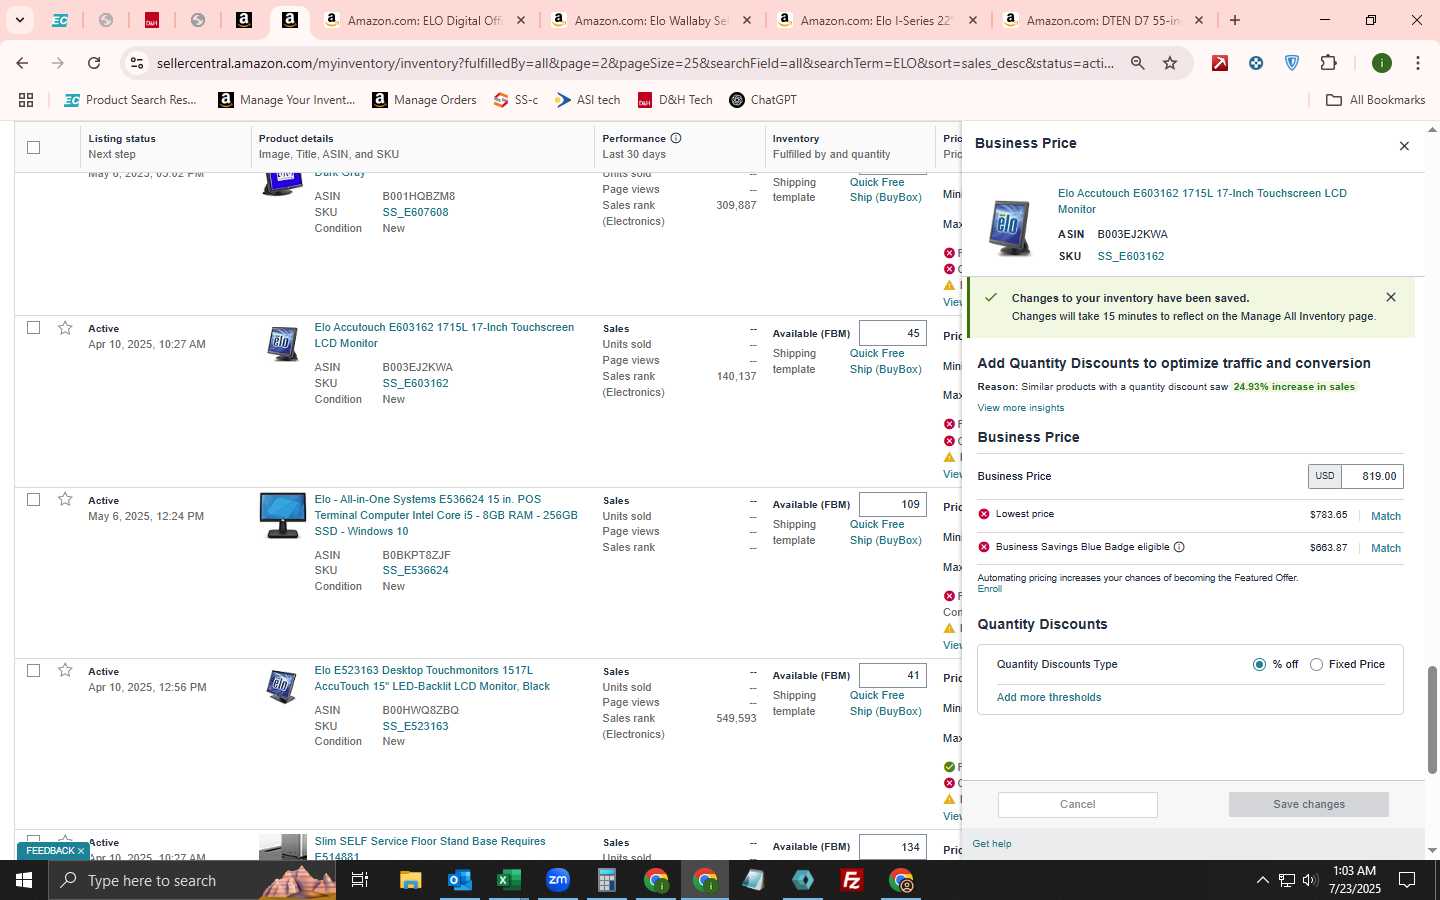Click the Save changes button

click(x=1308, y=804)
